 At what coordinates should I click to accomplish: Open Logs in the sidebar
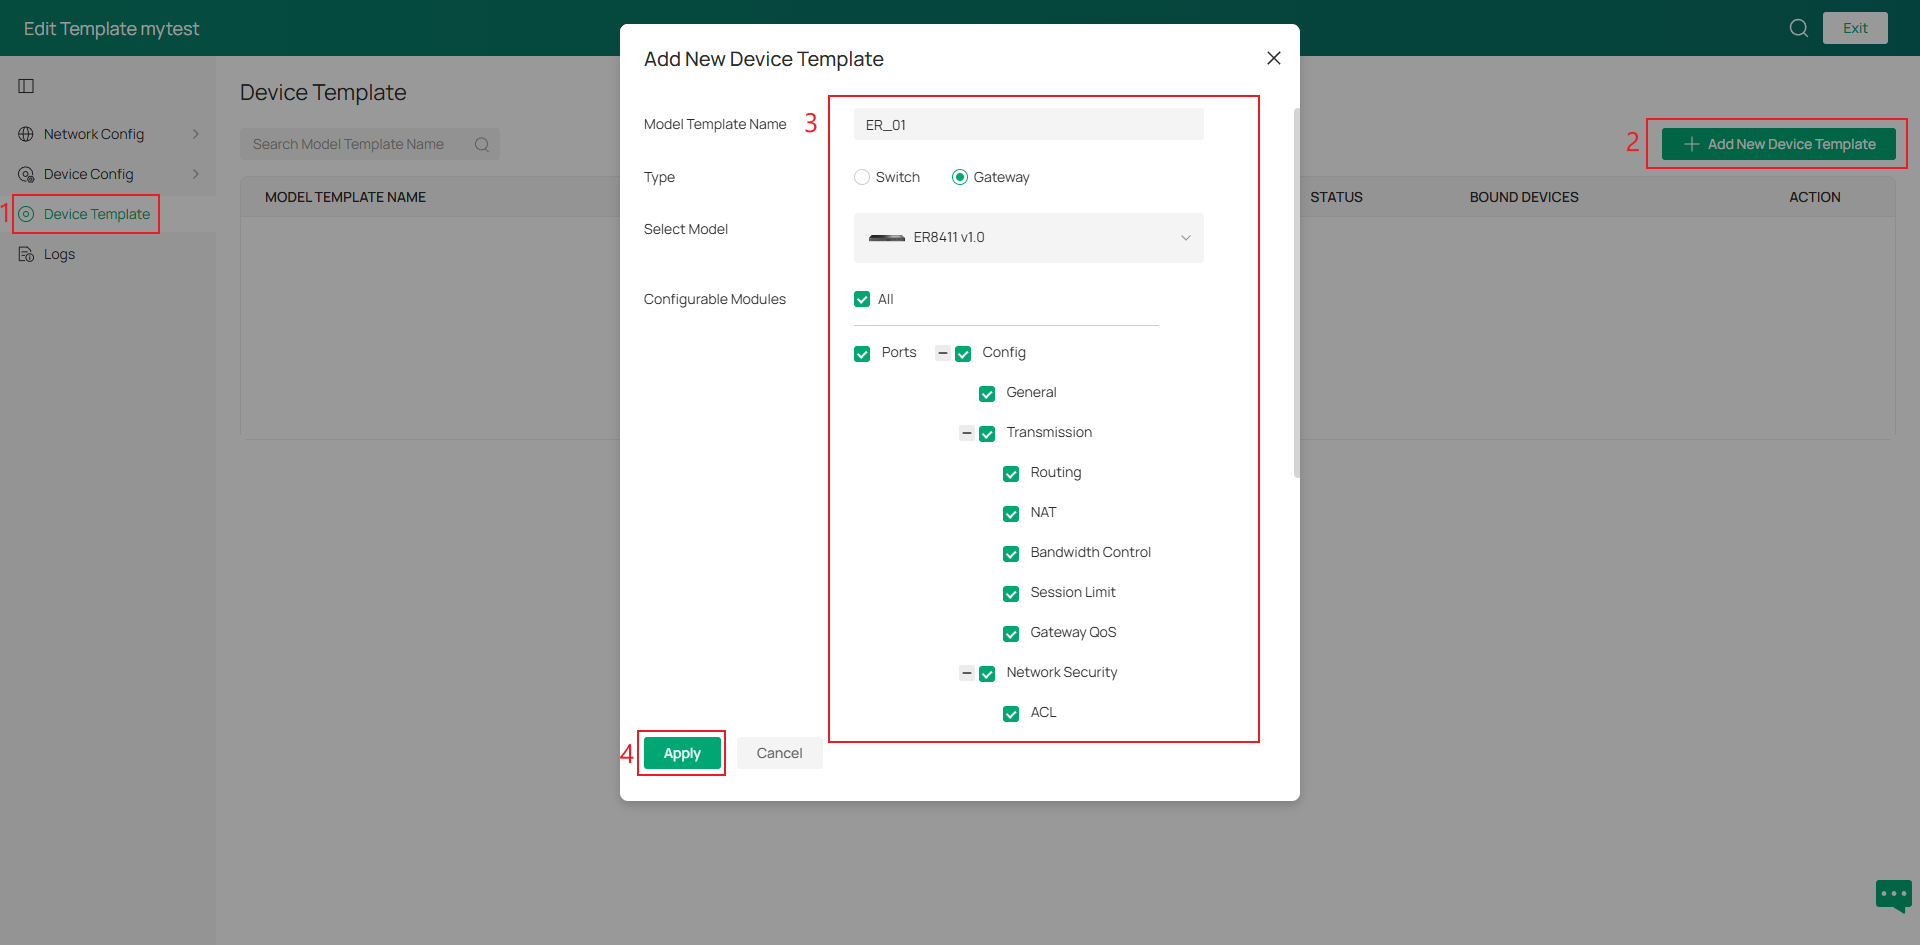point(108,254)
